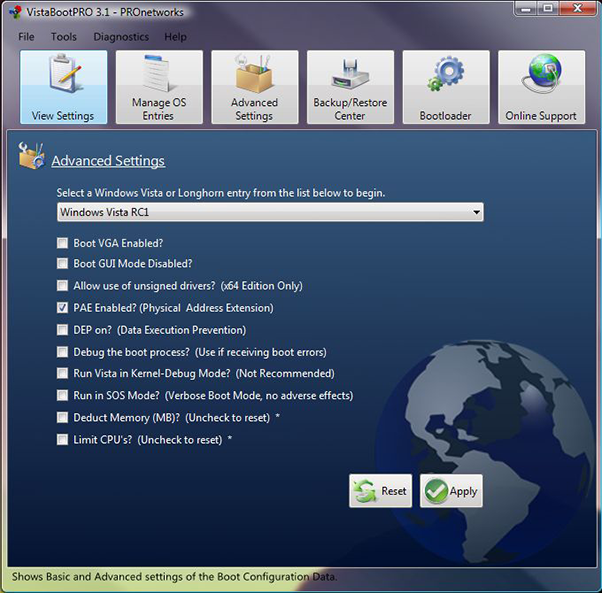Open the Diagnostics menu
The image size is (602, 593).
(121, 37)
